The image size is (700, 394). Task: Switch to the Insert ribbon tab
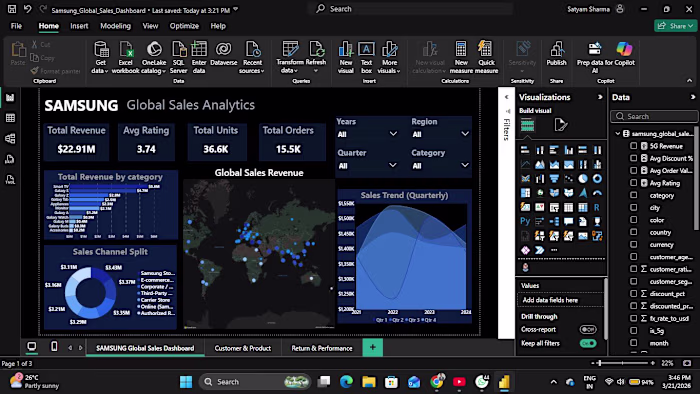coord(79,26)
